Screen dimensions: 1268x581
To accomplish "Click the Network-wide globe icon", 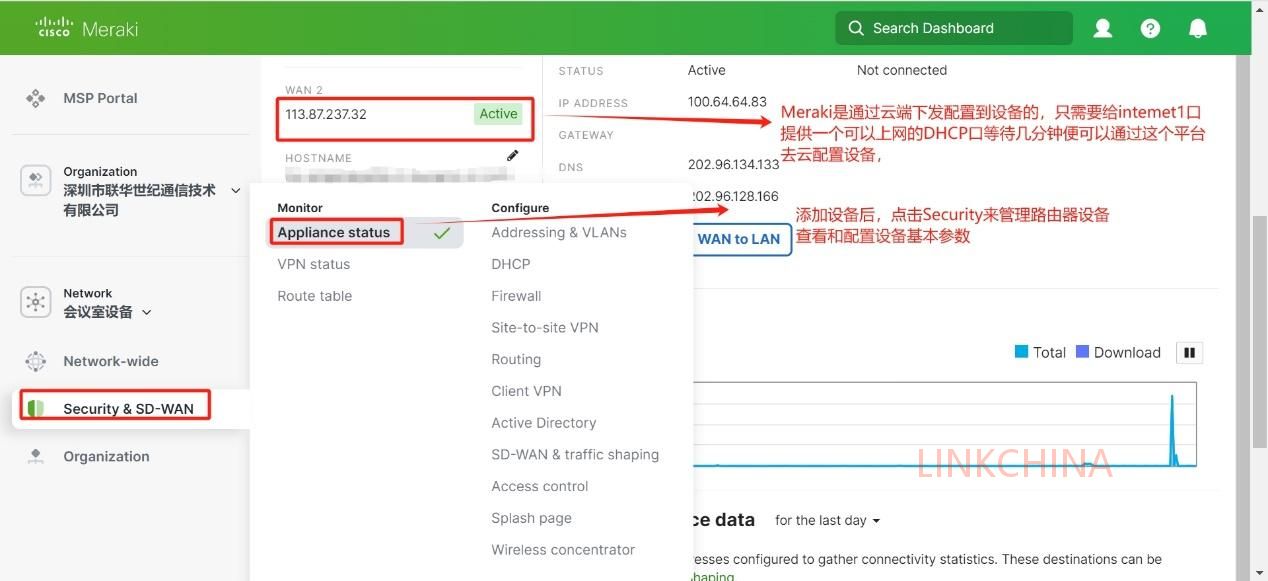I will (x=36, y=361).
